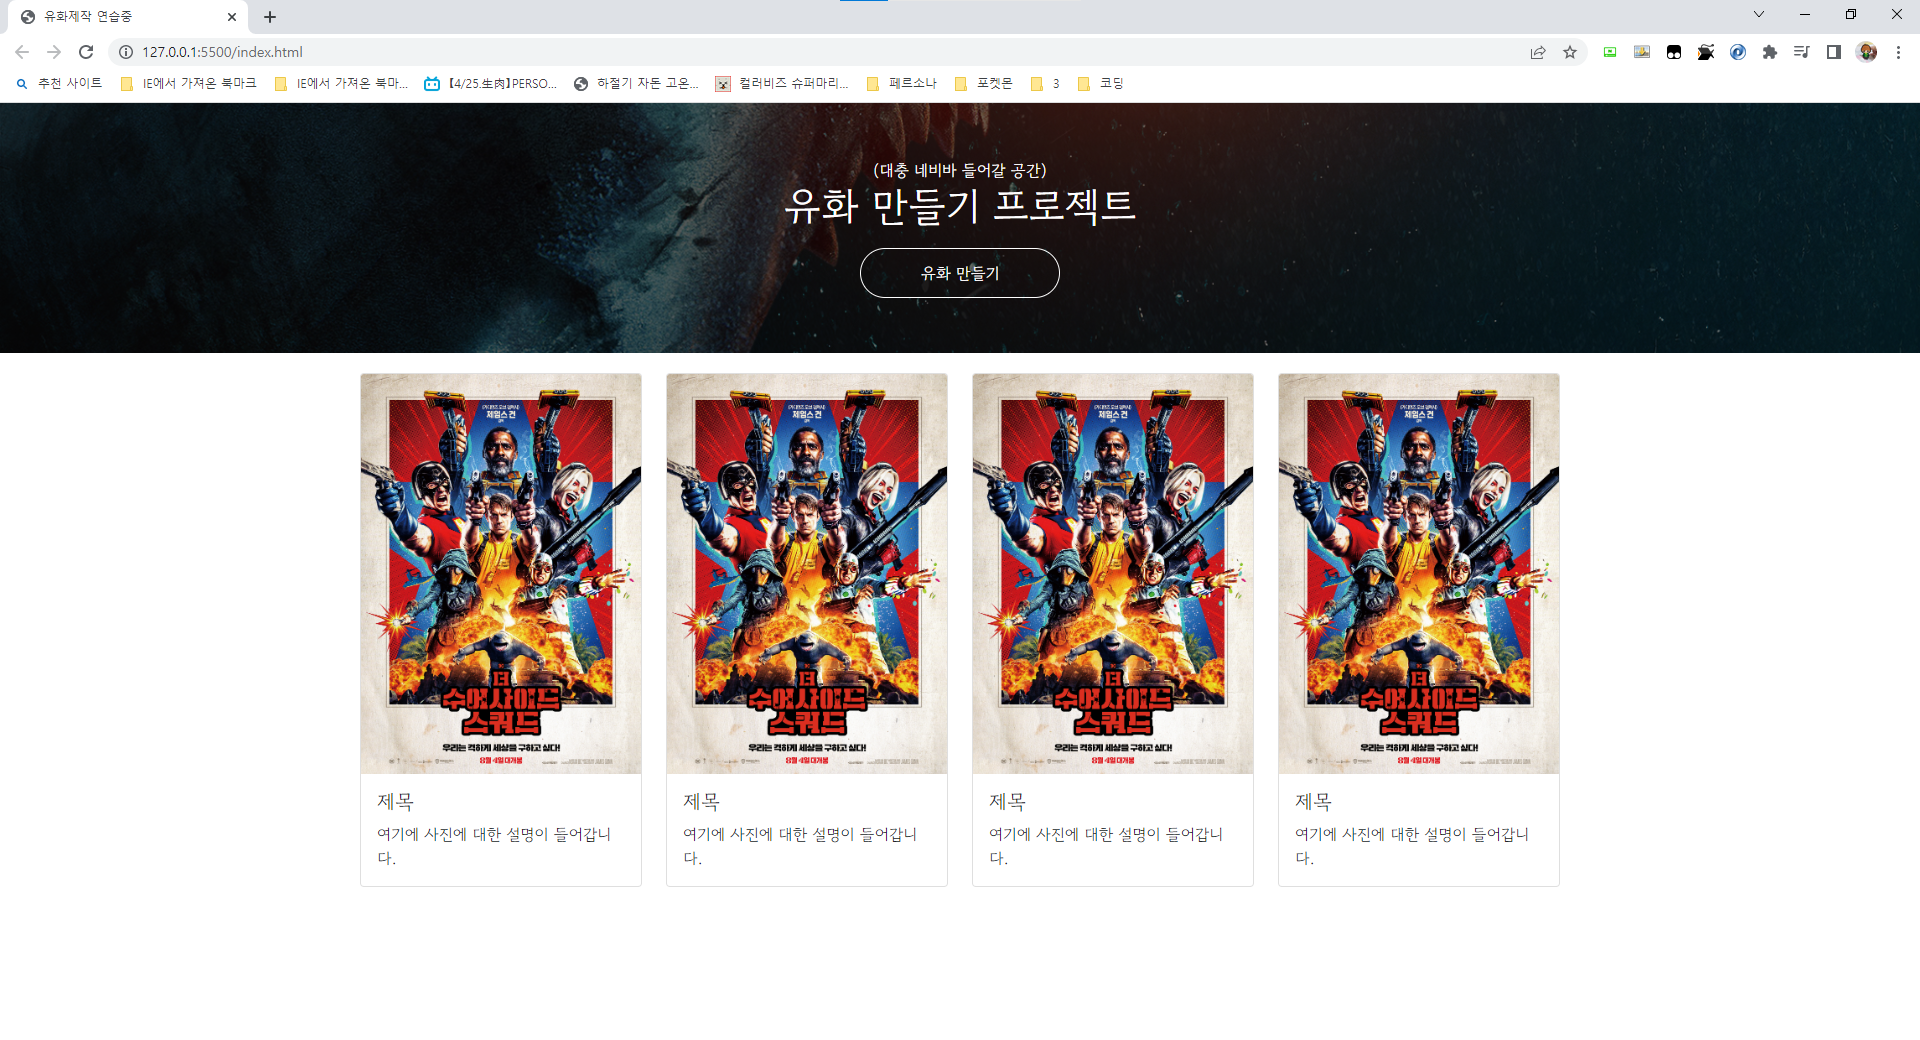
Task: Click the (대충 네비바 들어갈 공간) text
Action: (960, 170)
